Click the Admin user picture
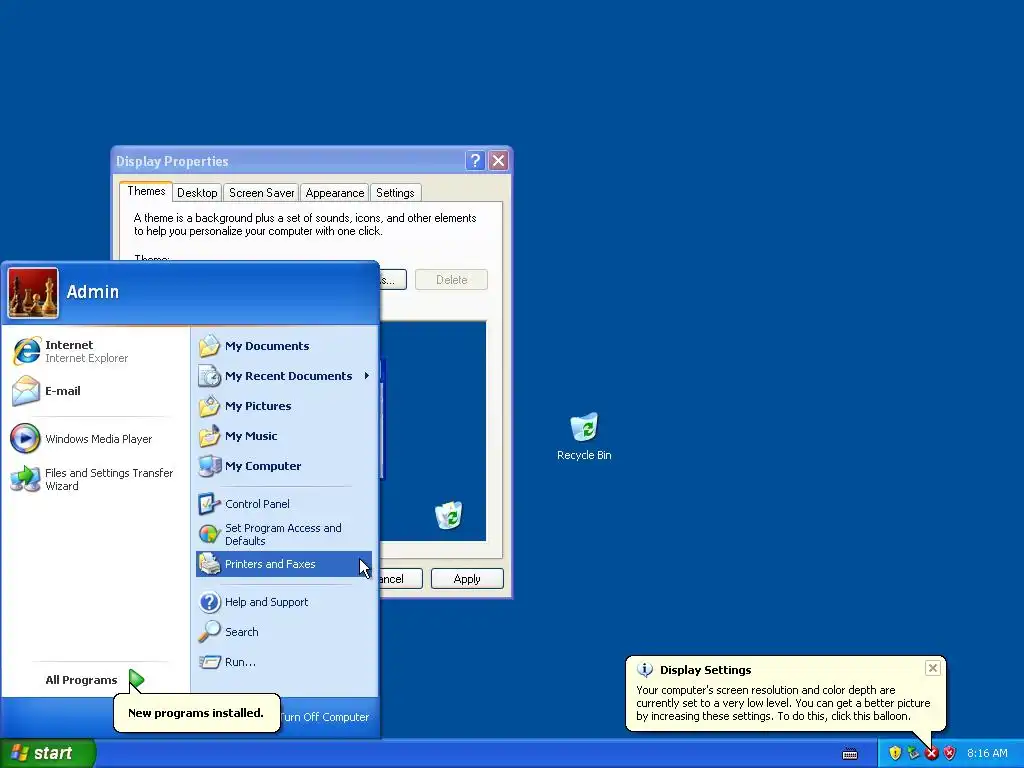This screenshot has height=768, width=1024. click(x=33, y=293)
